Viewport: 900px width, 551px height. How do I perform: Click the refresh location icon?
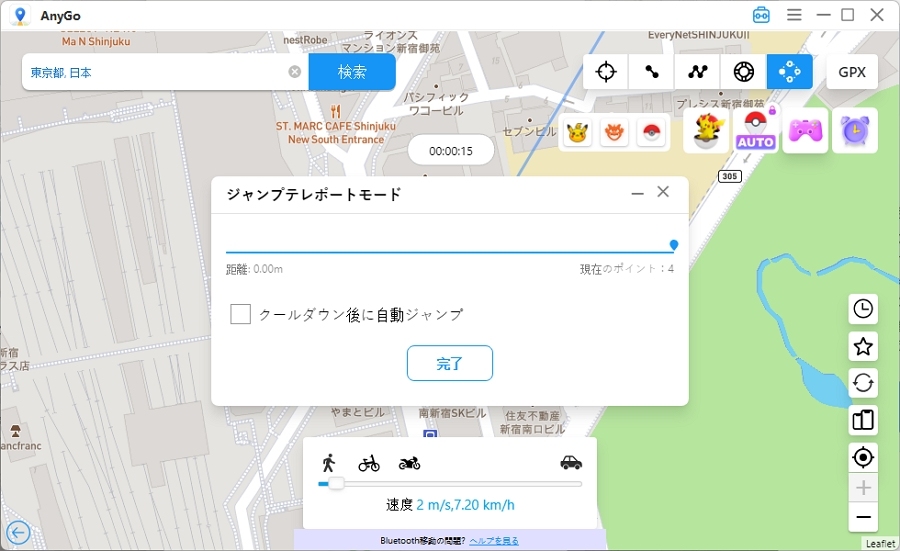[863, 382]
